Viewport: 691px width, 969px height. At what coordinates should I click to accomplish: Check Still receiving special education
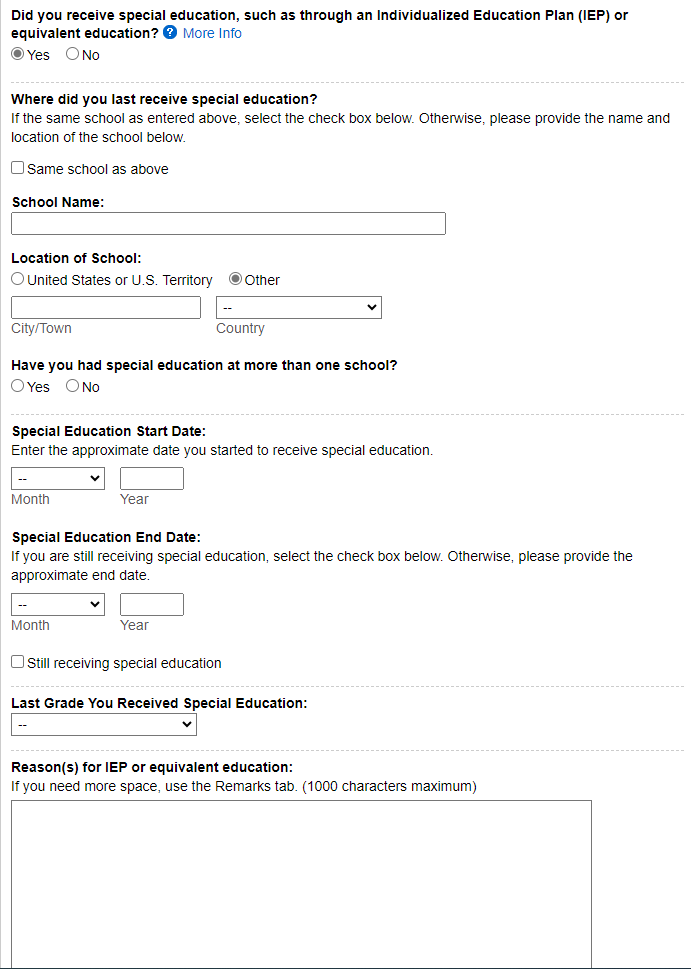[x=18, y=662]
